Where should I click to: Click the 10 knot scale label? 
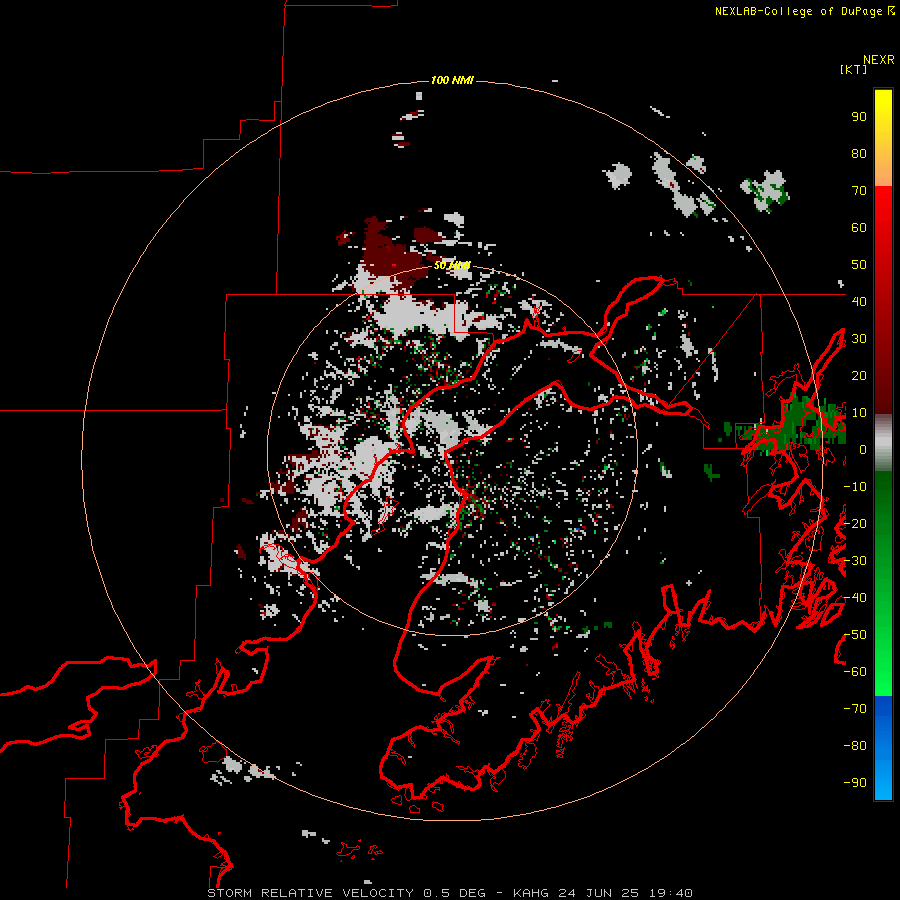(x=859, y=413)
